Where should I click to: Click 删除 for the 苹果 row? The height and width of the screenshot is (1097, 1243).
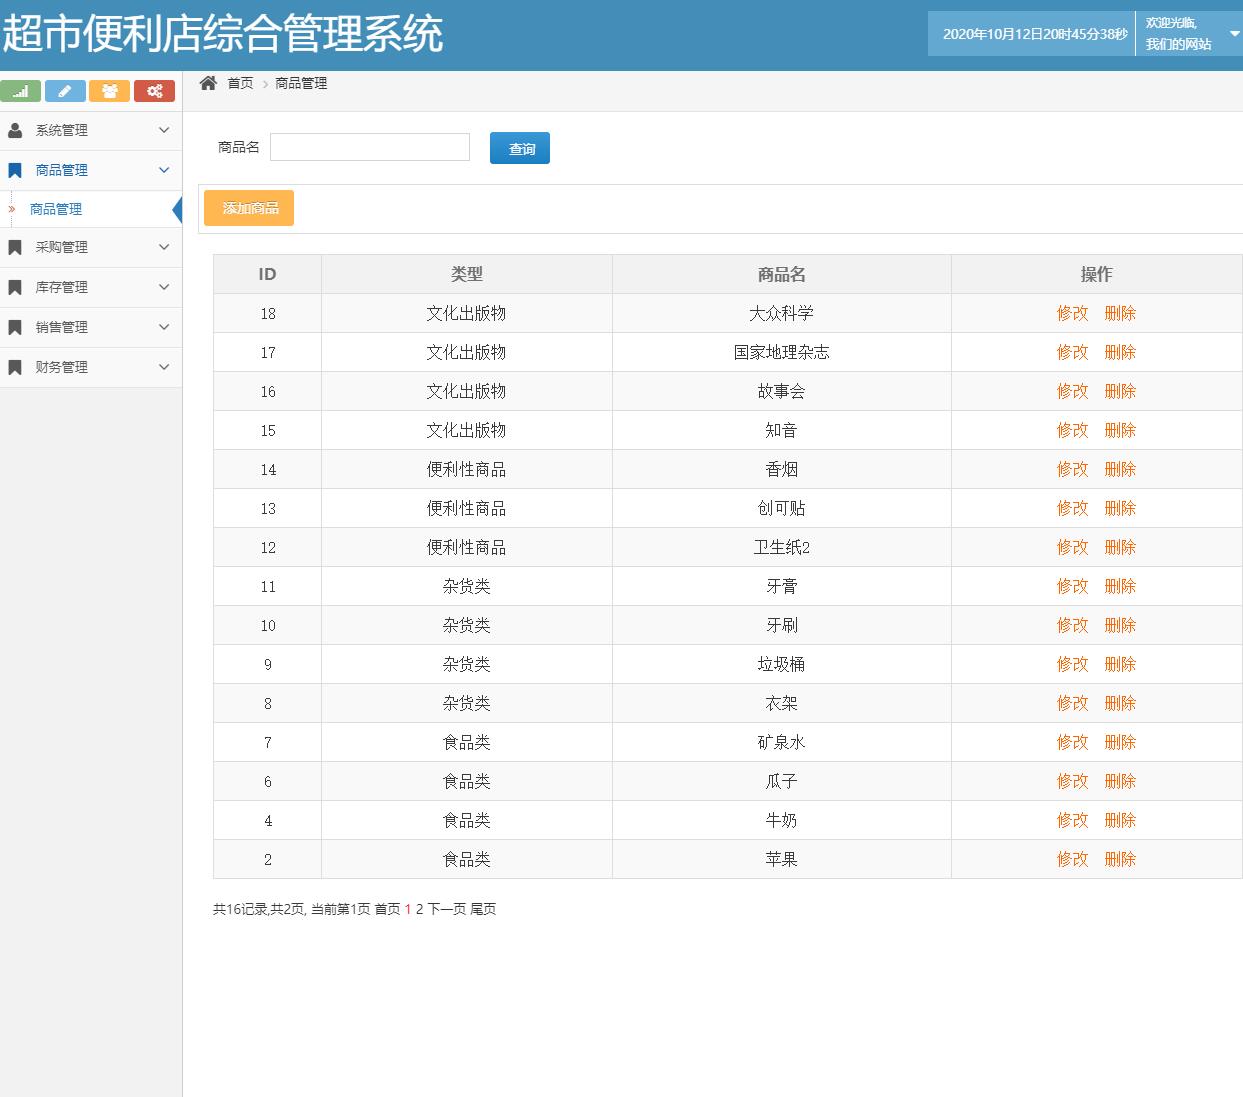pos(1120,859)
